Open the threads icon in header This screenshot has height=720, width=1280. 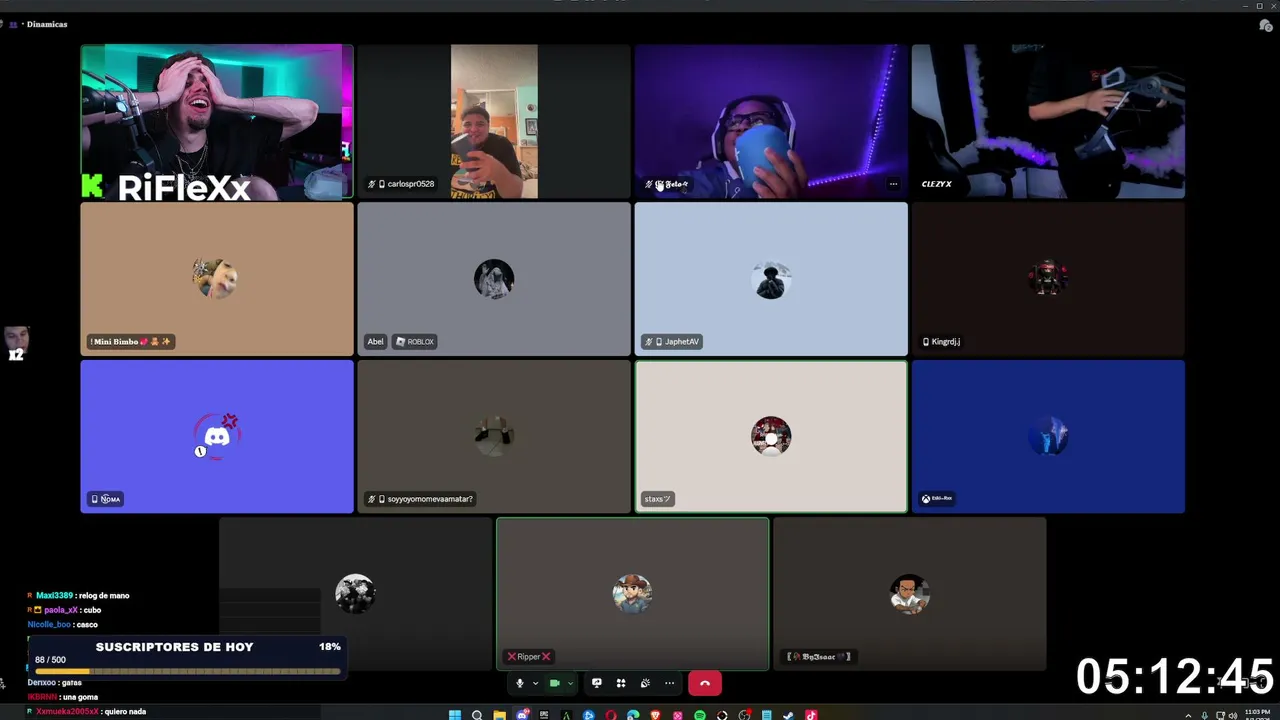[x=1265, y=25]
